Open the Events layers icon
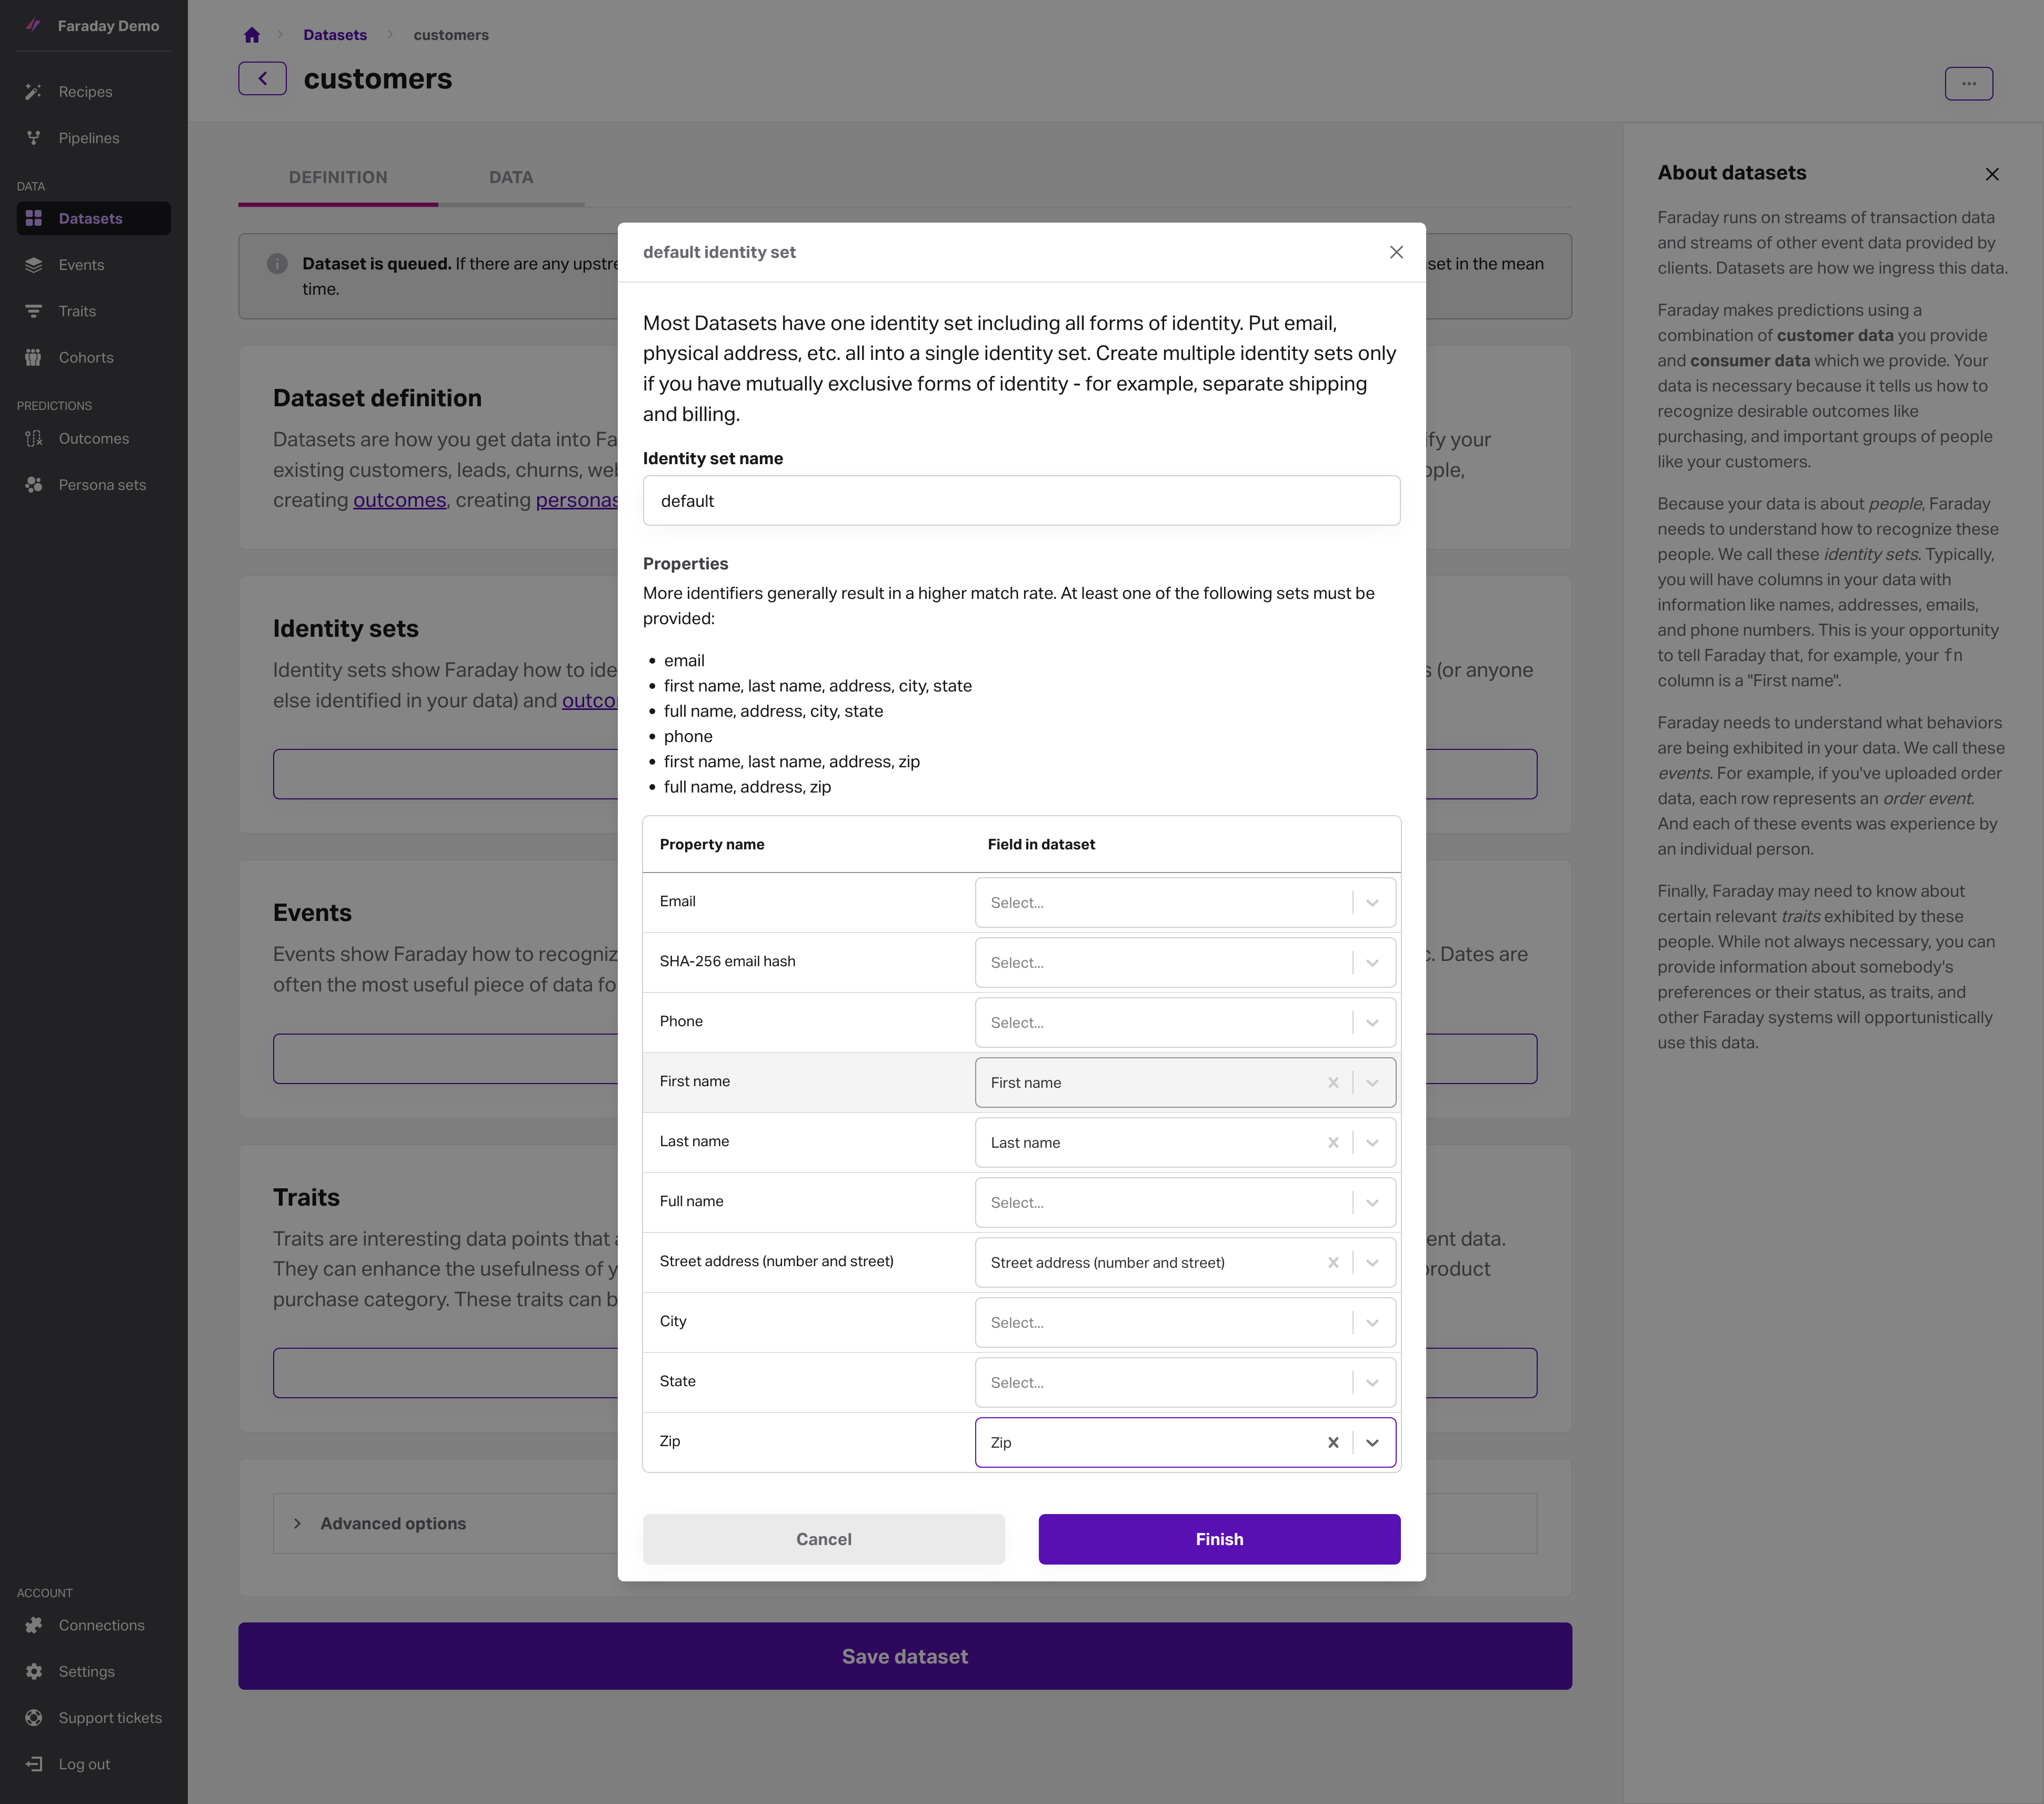Screen dimensions: 2044x1804 click(x=34, y=265)
